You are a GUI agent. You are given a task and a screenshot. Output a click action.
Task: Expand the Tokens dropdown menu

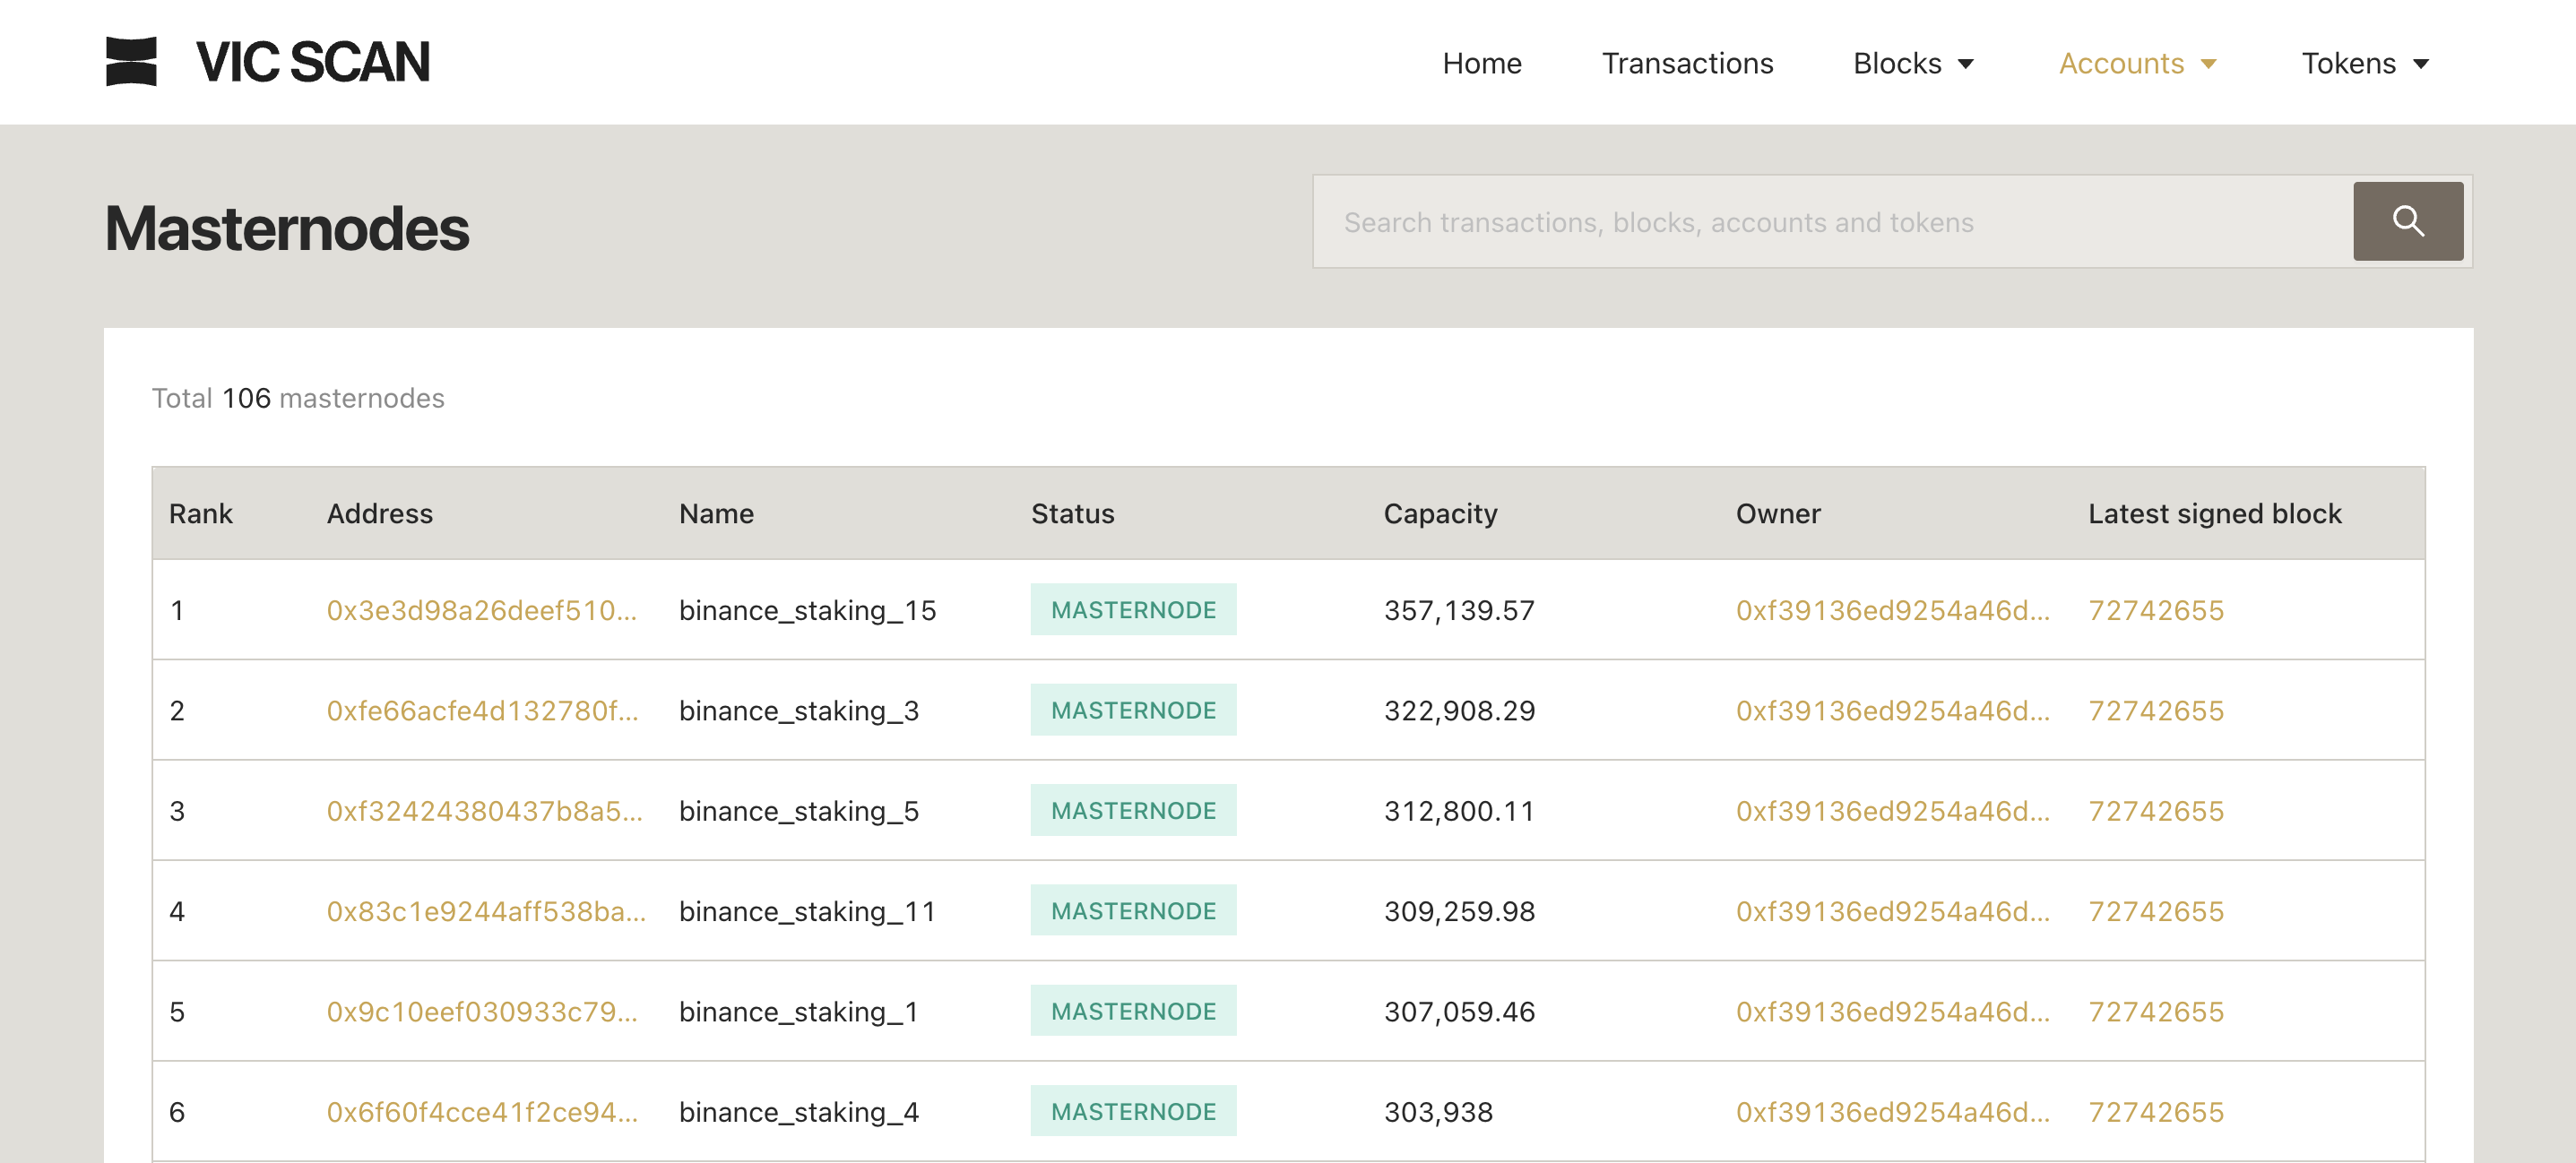pos(2364,64)
